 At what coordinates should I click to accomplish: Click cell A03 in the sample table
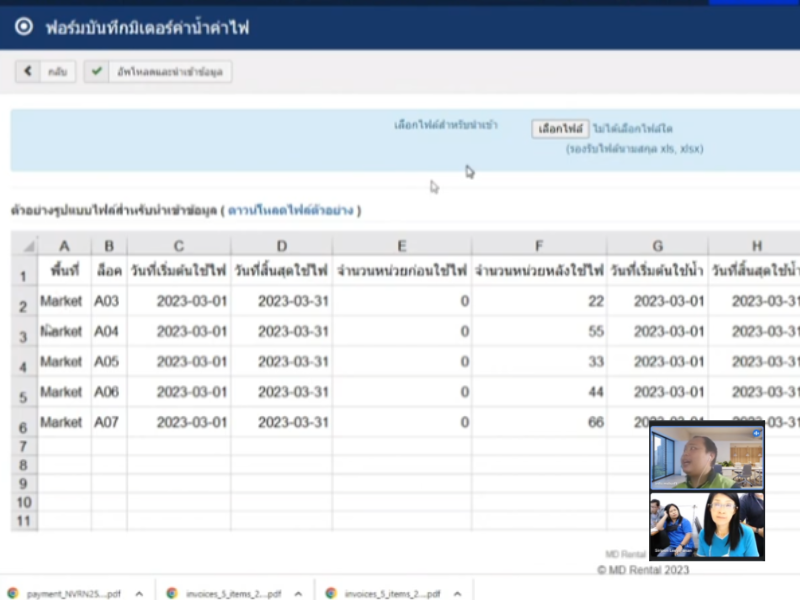point(106,302)
